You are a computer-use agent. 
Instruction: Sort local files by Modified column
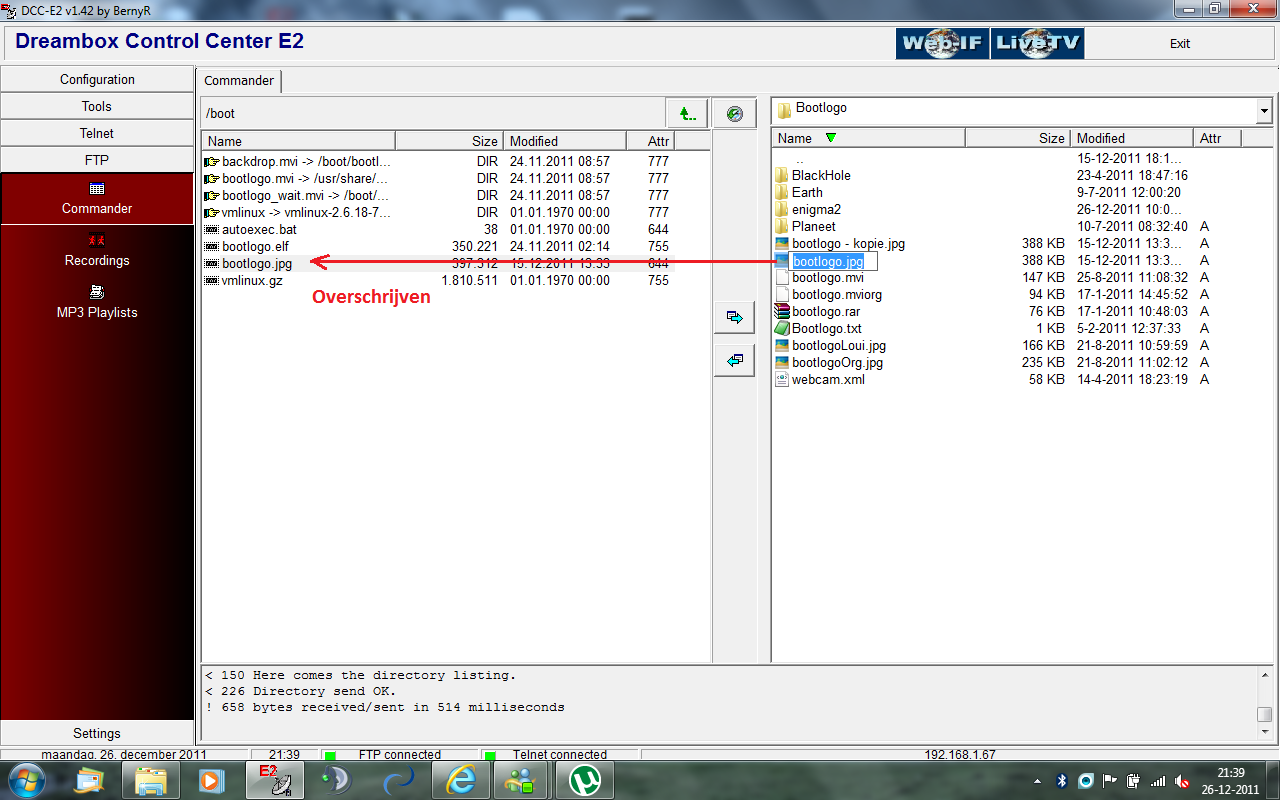coord(1132,138)
